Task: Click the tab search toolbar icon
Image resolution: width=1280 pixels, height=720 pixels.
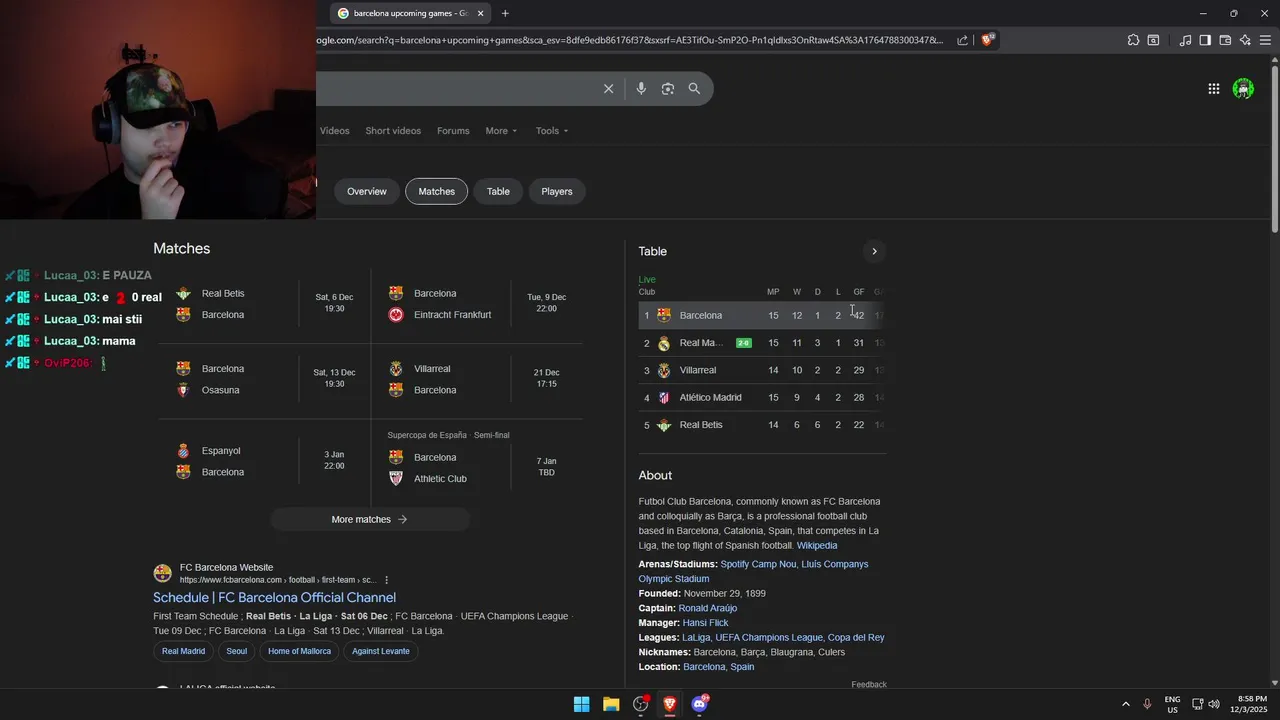Action: click(x=1153, y=40)
